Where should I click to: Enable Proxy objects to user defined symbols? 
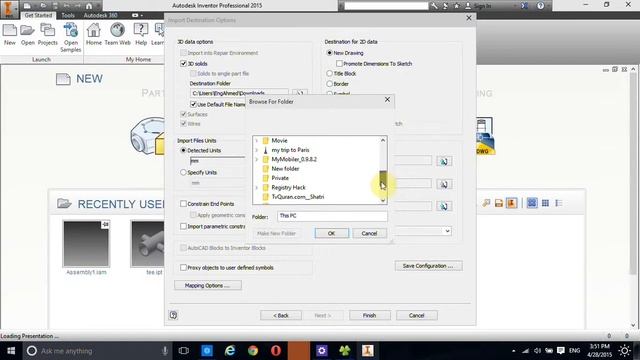[183, 268]
